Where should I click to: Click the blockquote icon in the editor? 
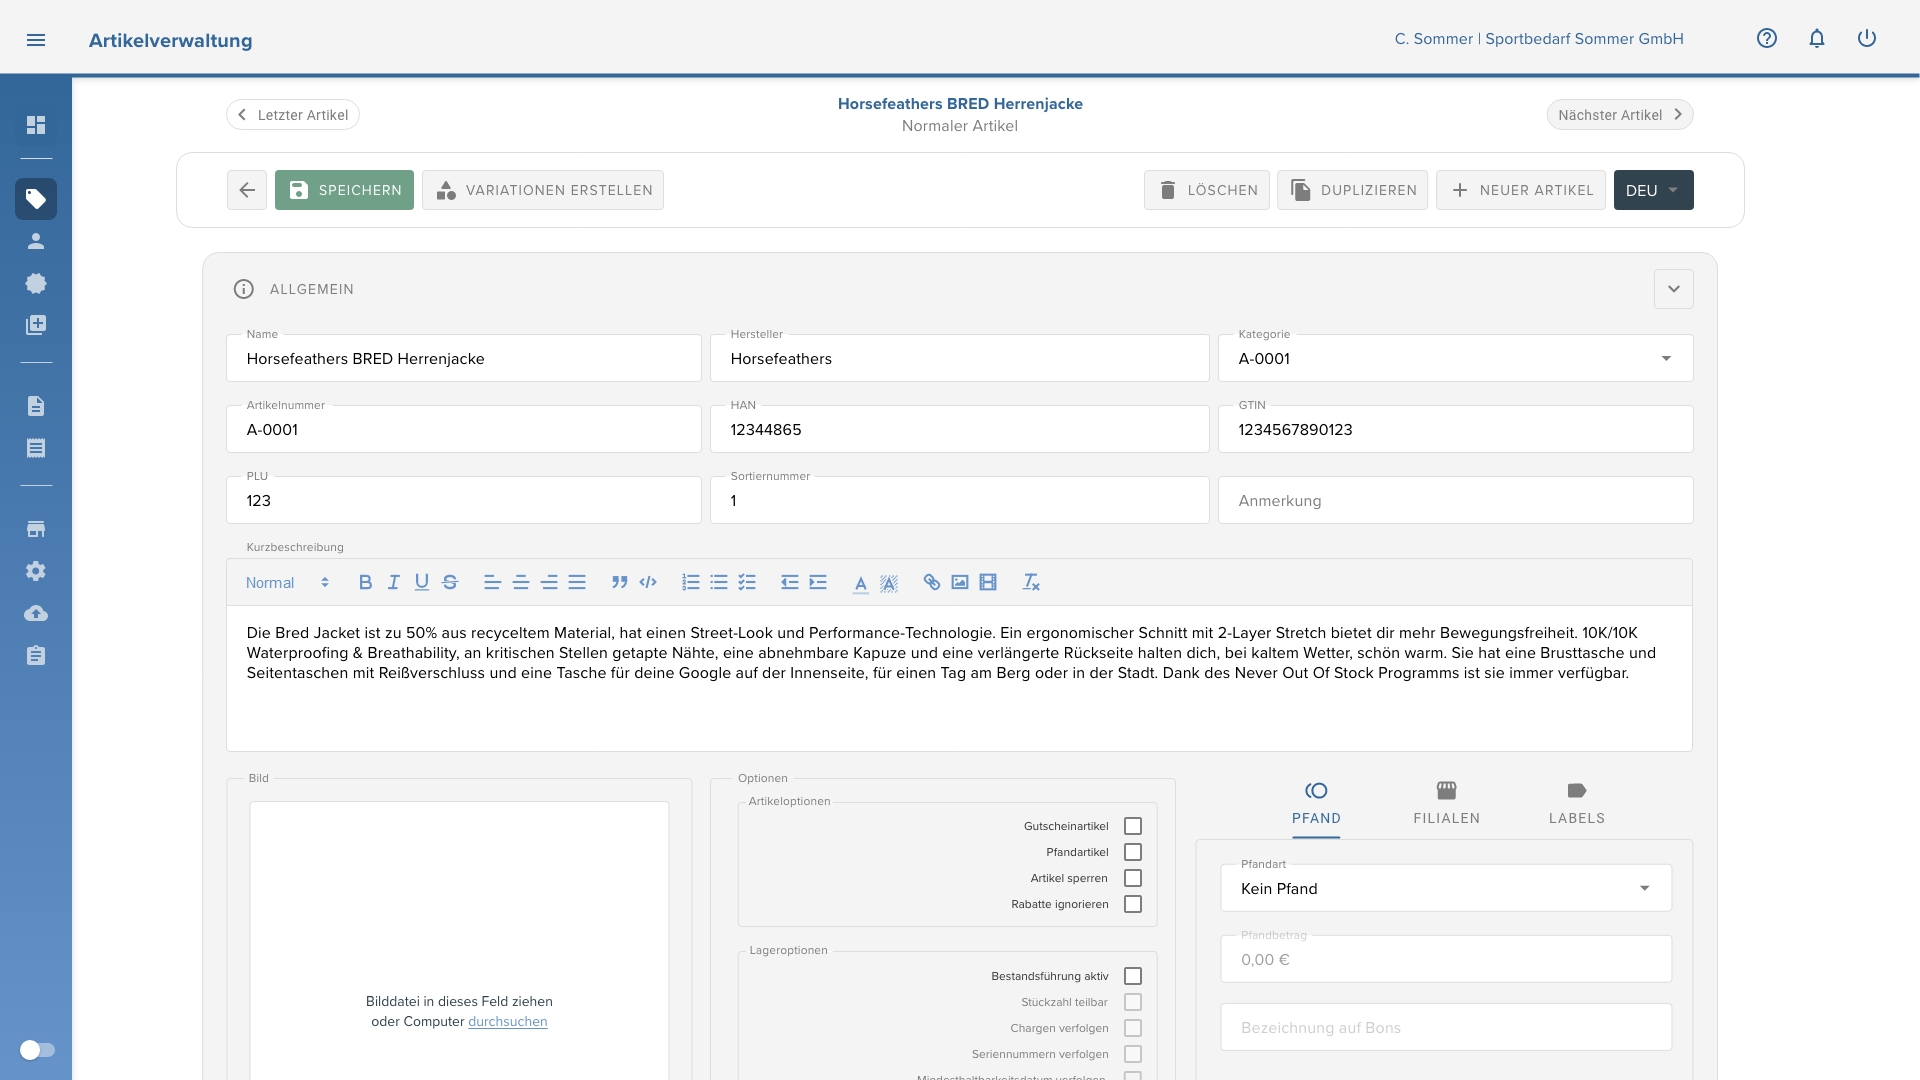click(x=619, y=582)
